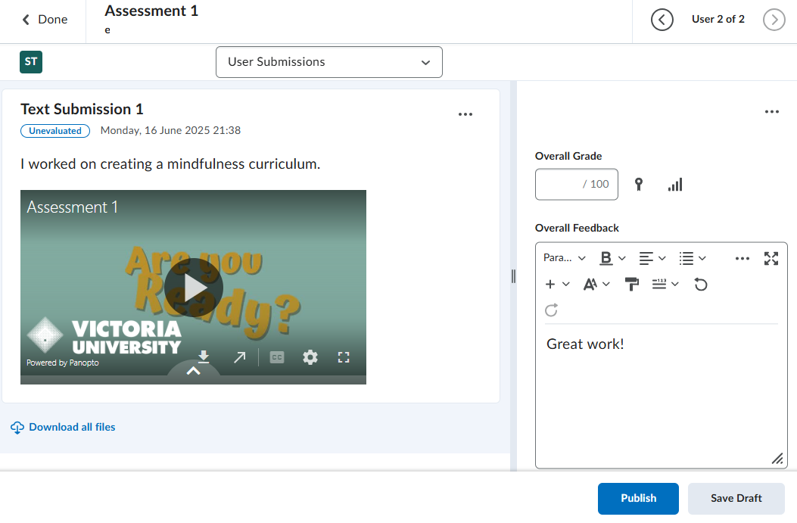This screenshot has height=523, width=797.
Task: Click the User 2 of 2 label
Action: point(718,19)
